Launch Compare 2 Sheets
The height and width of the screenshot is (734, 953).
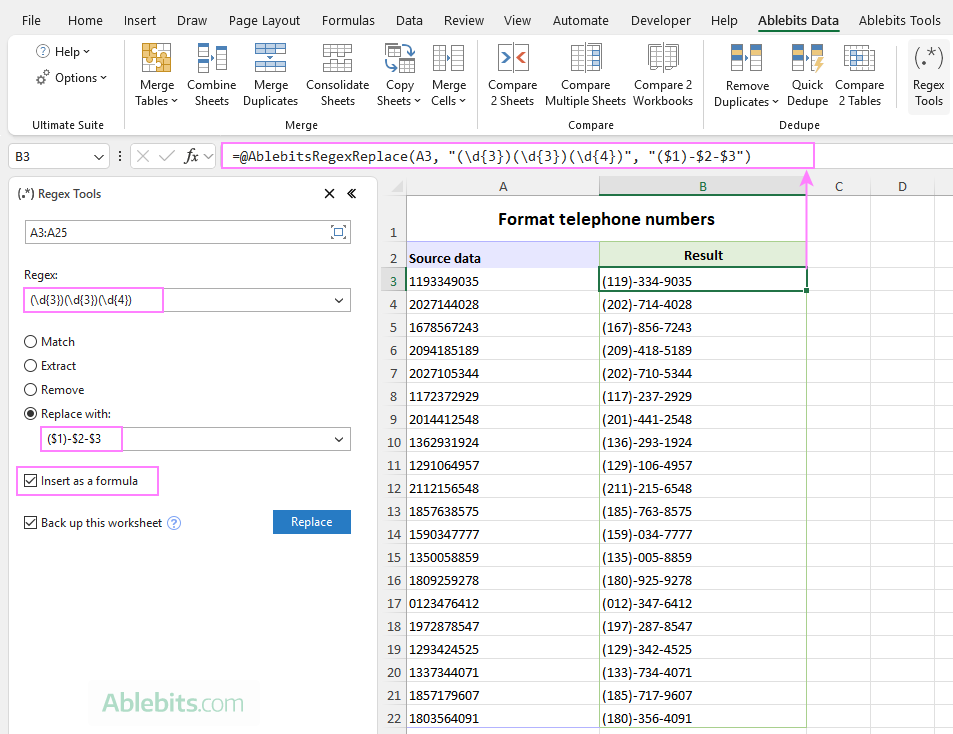(512, 75)
